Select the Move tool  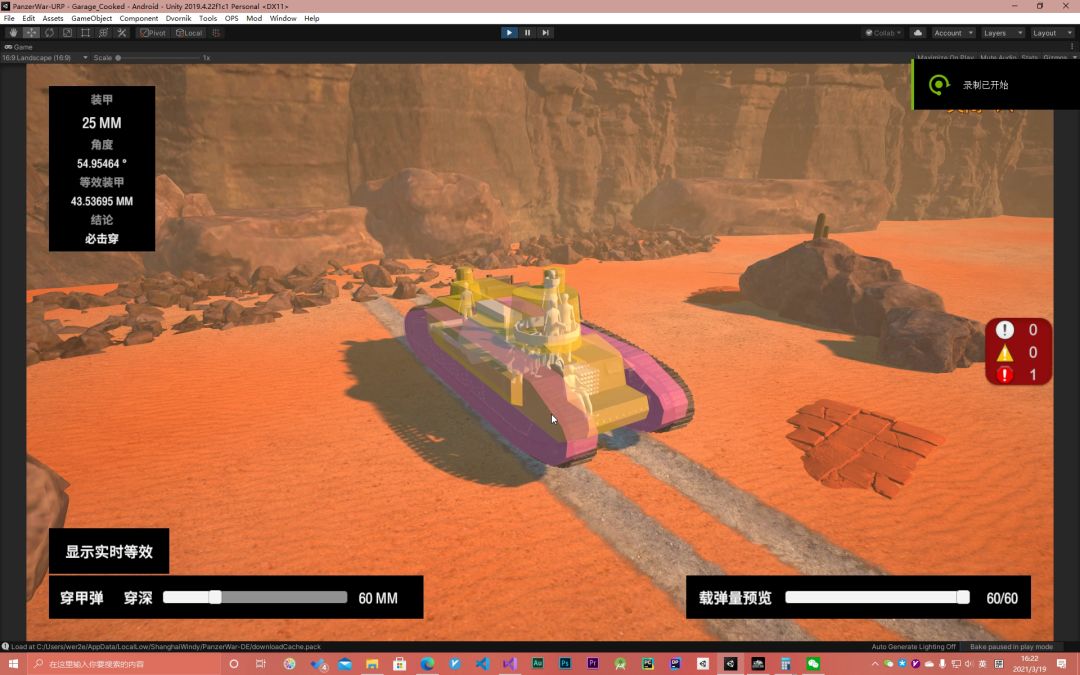pyautogui.click(x=31, y=33)
